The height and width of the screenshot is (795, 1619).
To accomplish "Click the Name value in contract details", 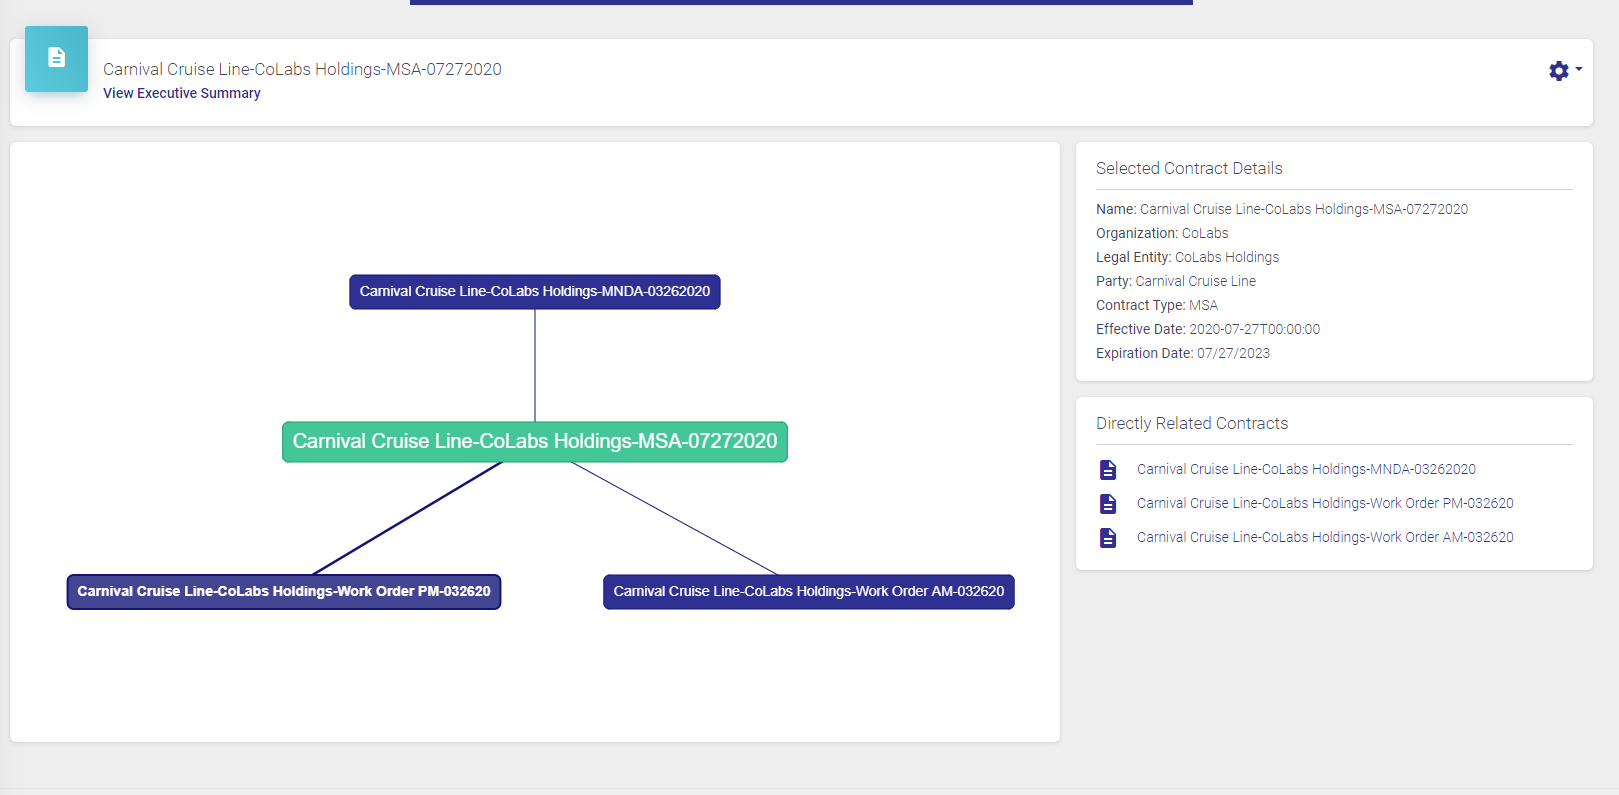I will click(x=1304, y=209).
